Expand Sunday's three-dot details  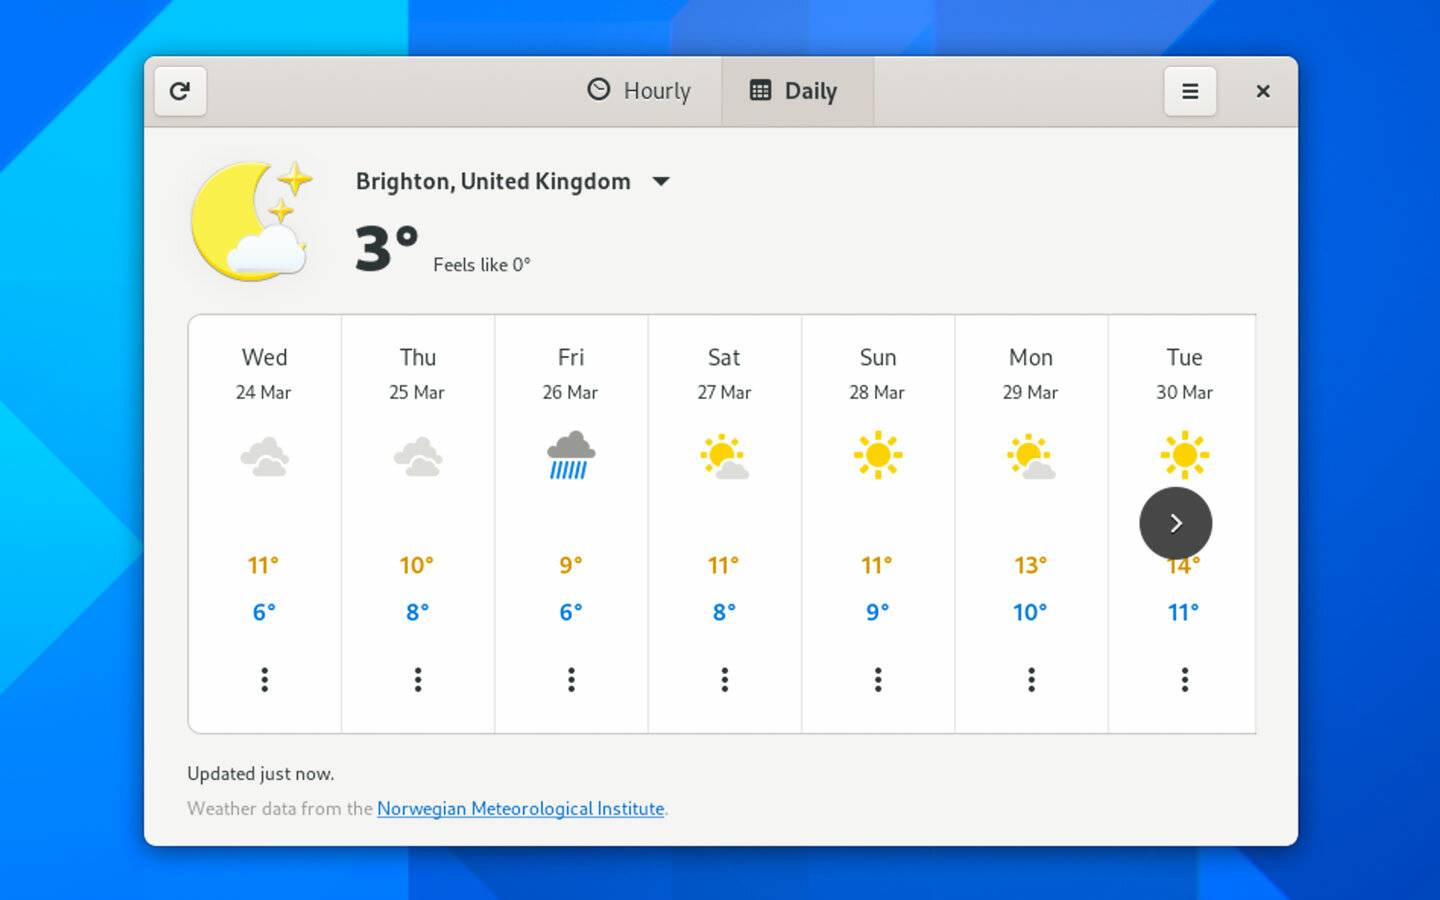(878, 680)
